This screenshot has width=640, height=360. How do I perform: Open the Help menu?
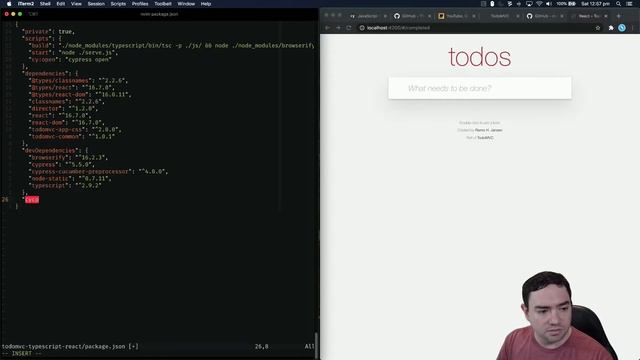pos(206,4)
